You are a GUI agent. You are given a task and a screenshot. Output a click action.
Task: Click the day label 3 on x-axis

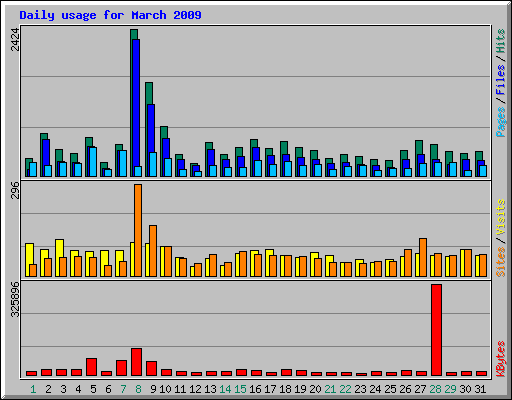click(x=63, y=389)
